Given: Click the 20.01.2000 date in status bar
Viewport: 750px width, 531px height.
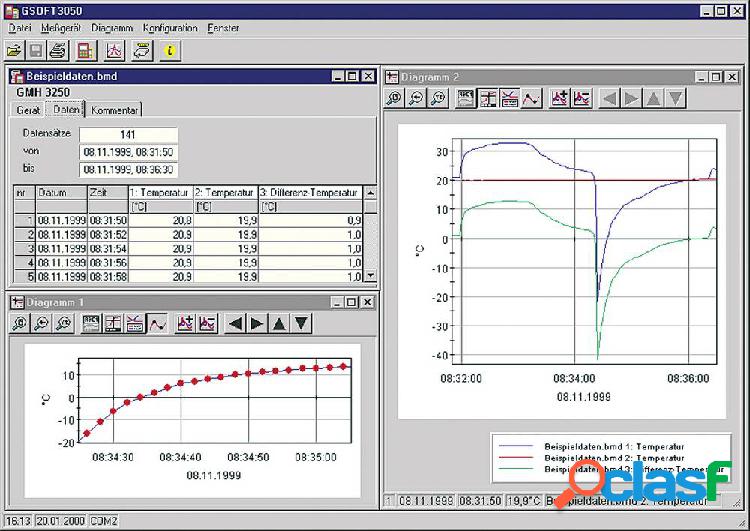Looking at the screenshot, I should (60, 520).
